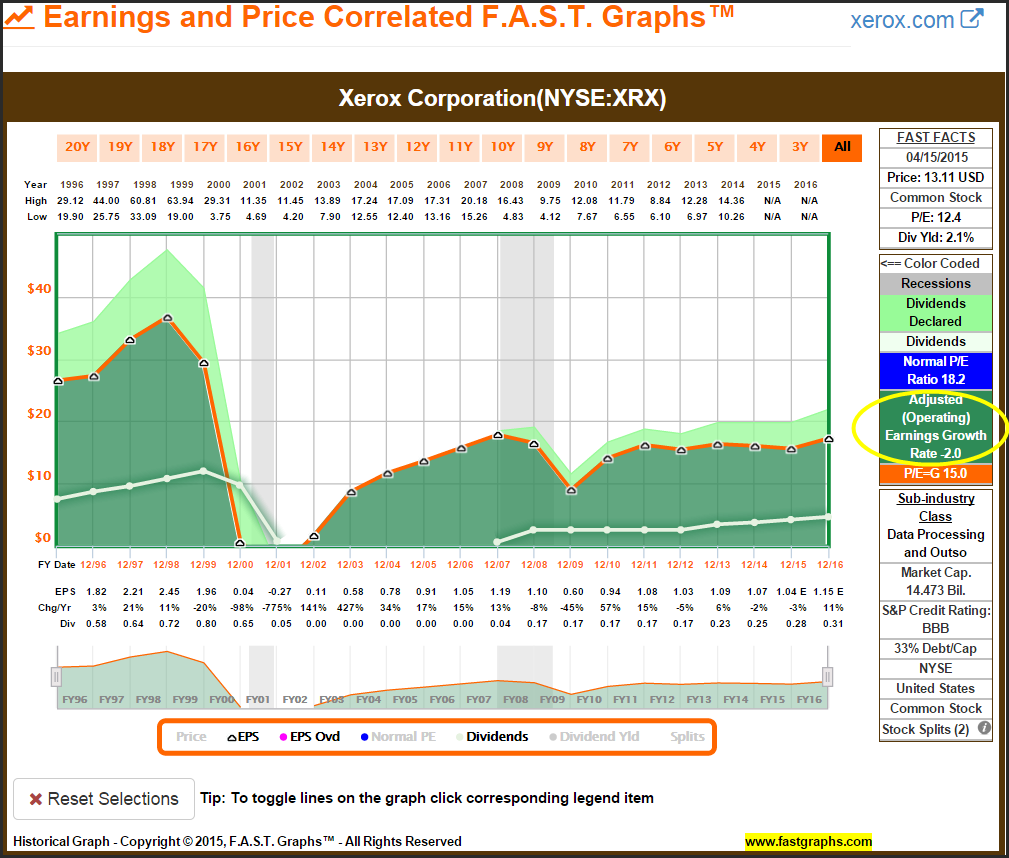Toggle Splits in the graph legend
This screenshot has height=858, width=1009.
pyautogui.click(x=687, y=737)
